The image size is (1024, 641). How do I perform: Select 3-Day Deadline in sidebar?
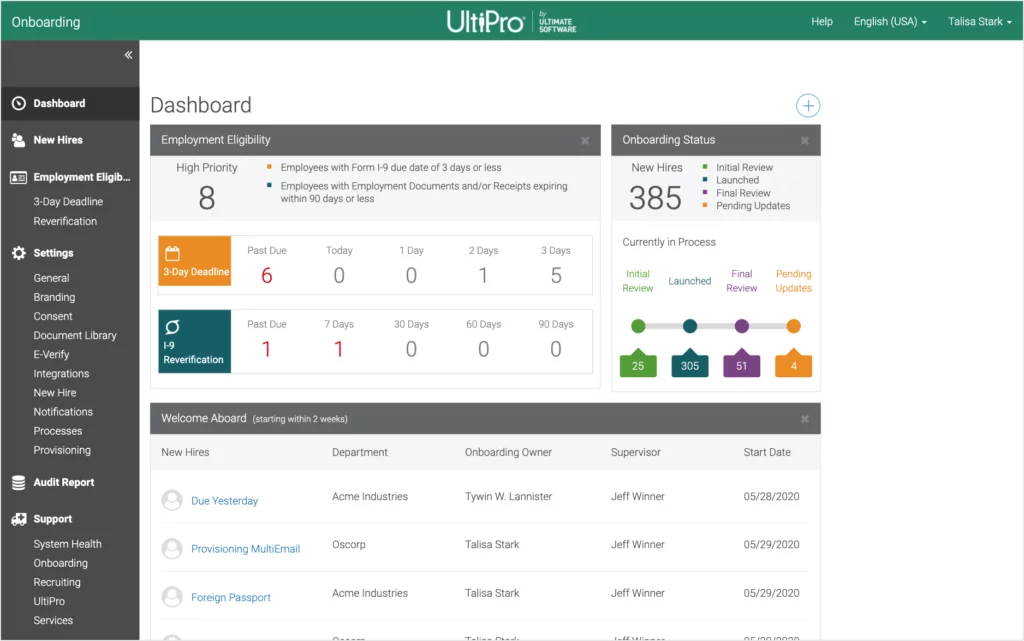[x=68, y=201]
